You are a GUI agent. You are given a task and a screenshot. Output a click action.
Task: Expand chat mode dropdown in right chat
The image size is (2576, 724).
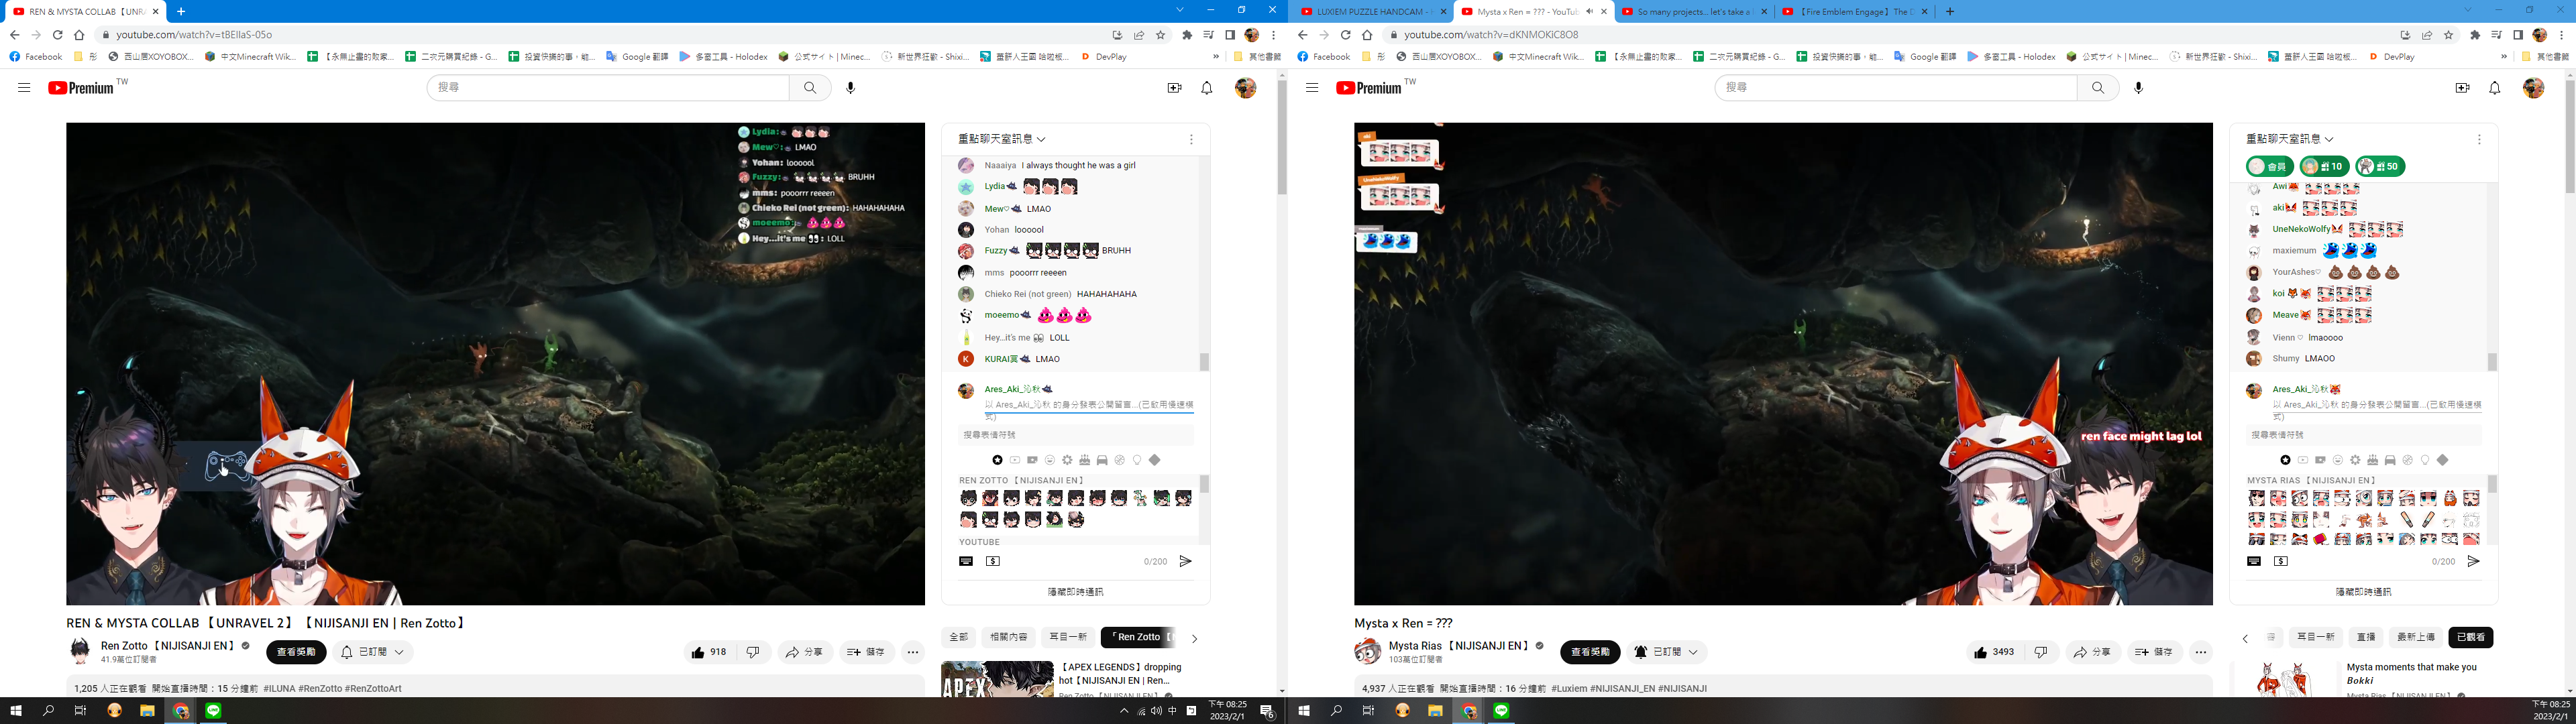pos(2290,139)
